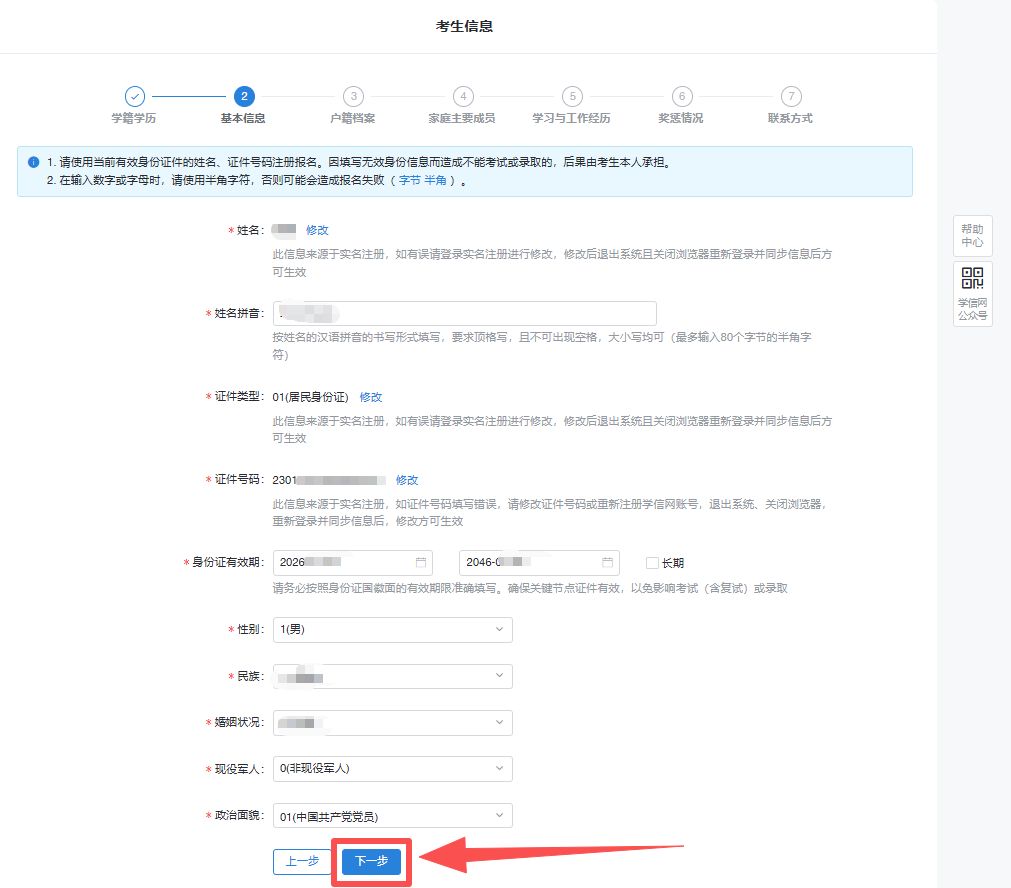This screenshot has width=1011, height=888.
Task: Open the 民族 dropdown
Action: (393, 676)
